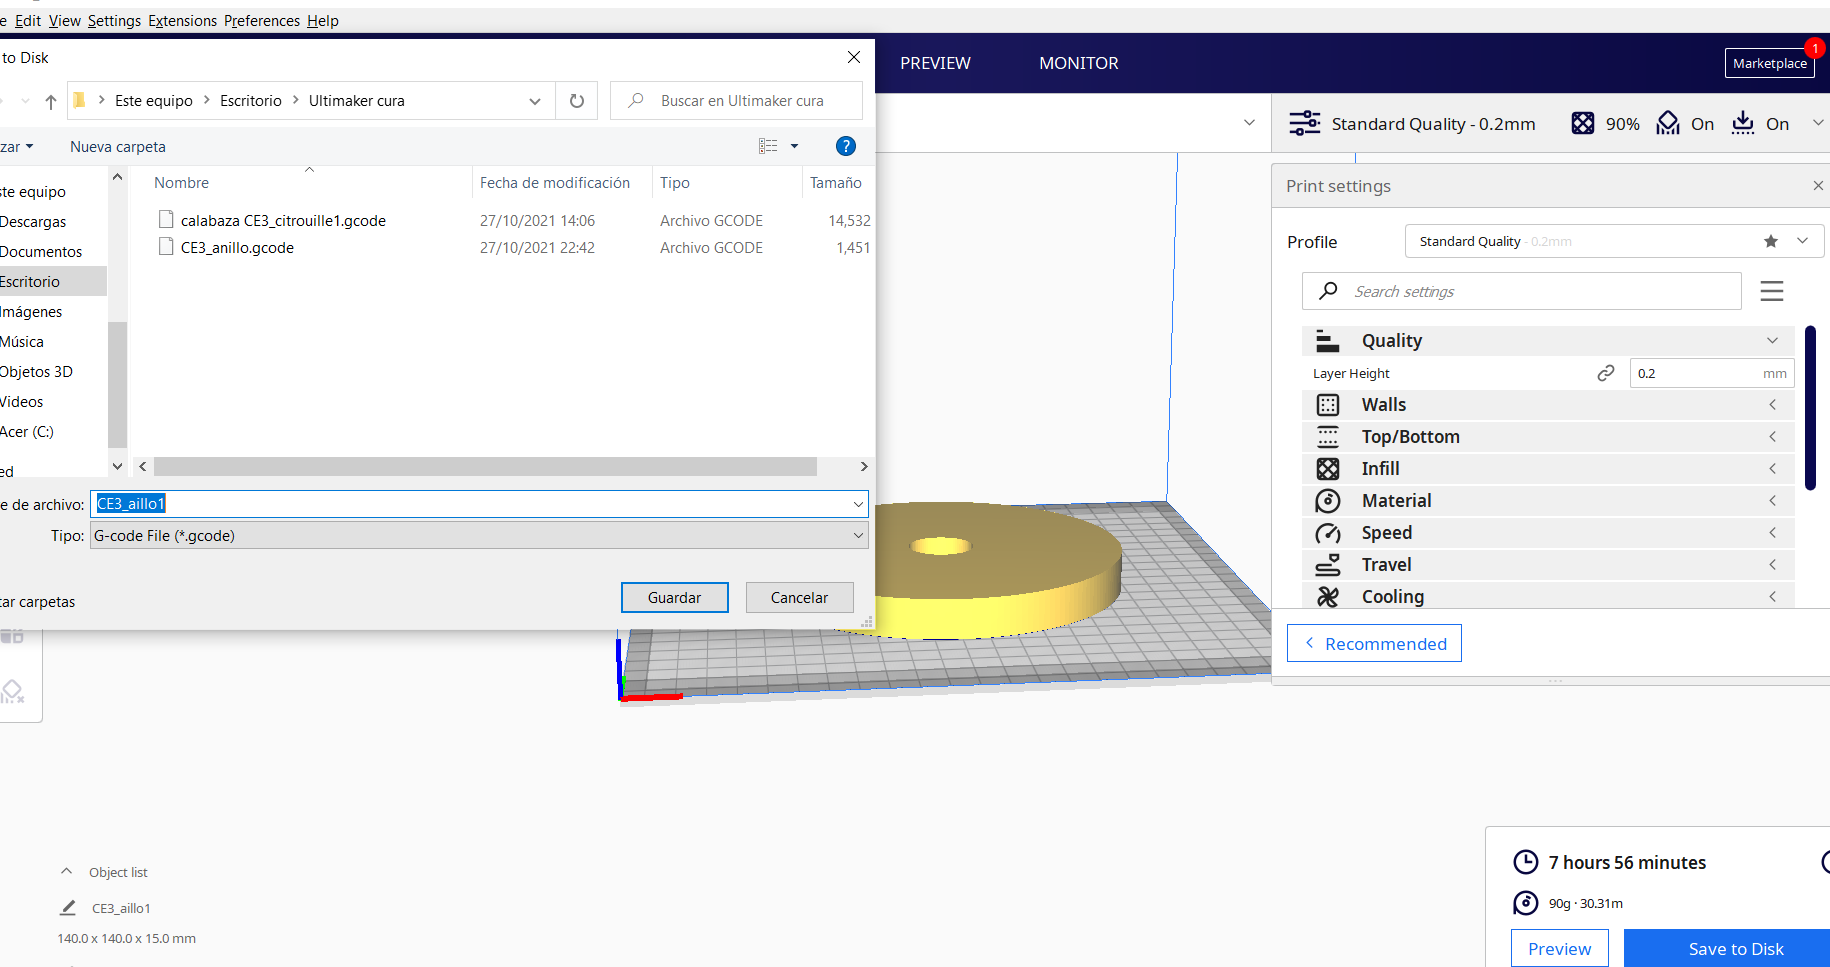This screenshot has width=1830, height=967.
Task: Click the Cooling category icon
Action: pos(1327,597)
